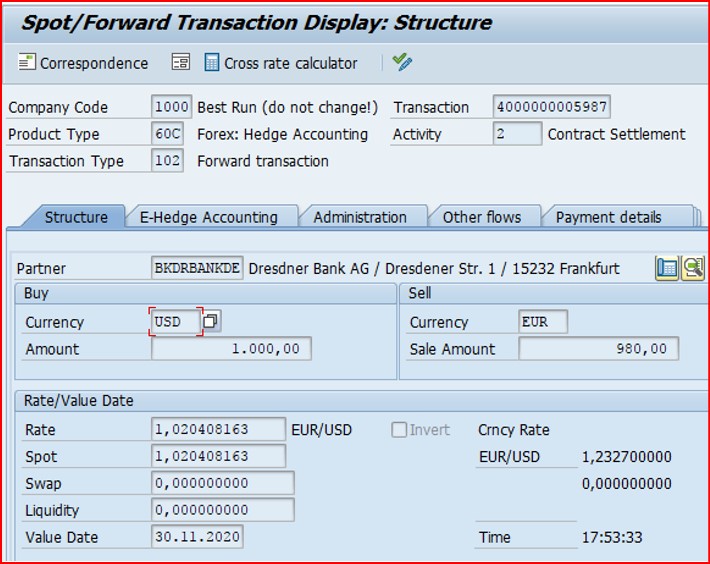Click the Transaction Type field 102
Image resolution: width=710 pixels, height=564 pixels.
coord(167,160)
